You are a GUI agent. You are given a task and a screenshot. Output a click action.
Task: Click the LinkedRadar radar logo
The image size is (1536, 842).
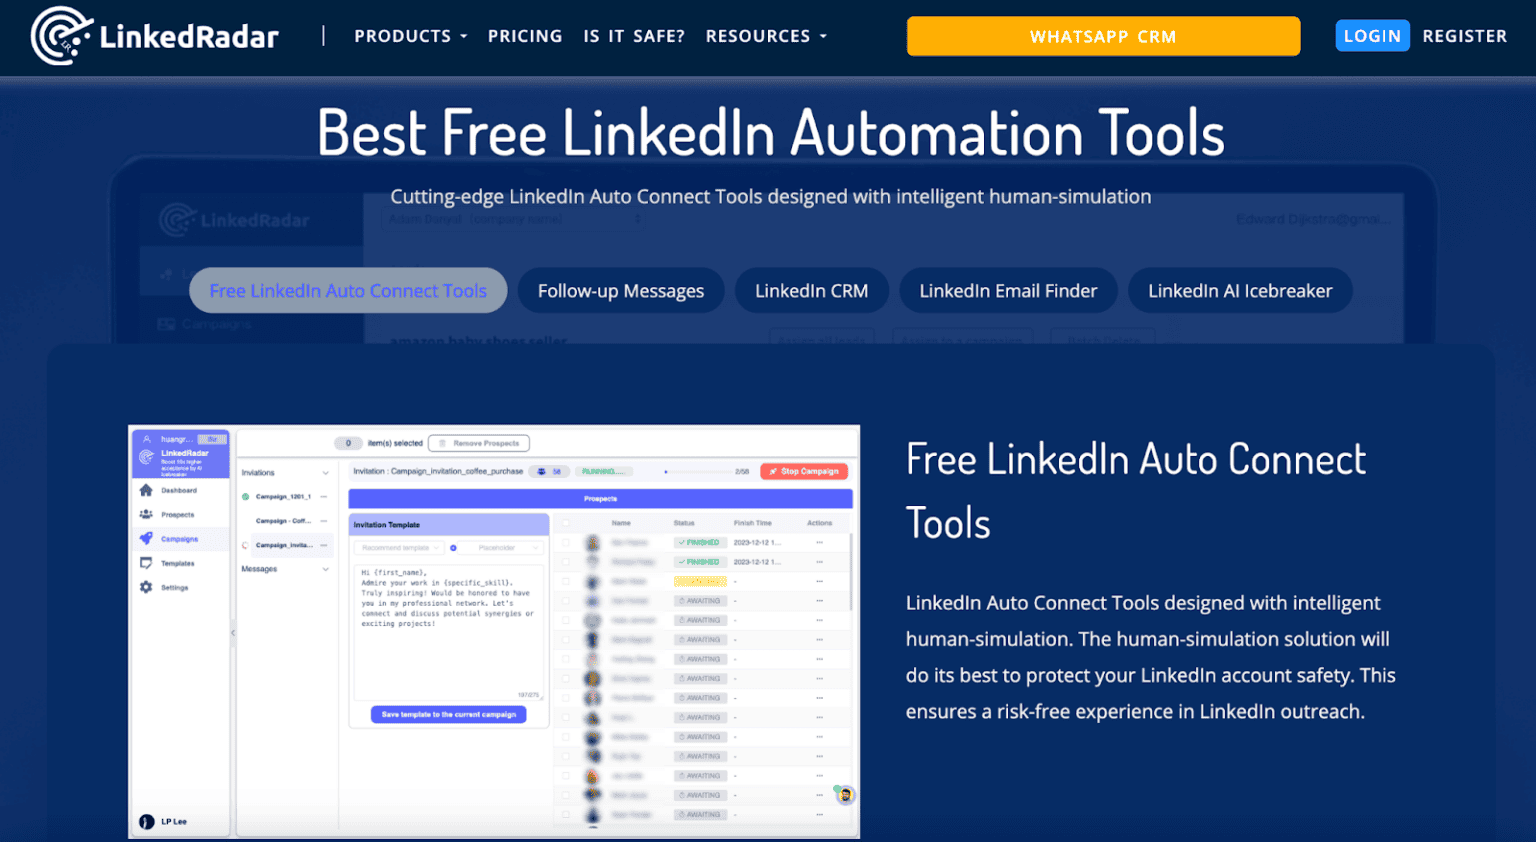(x=62, y=36)
